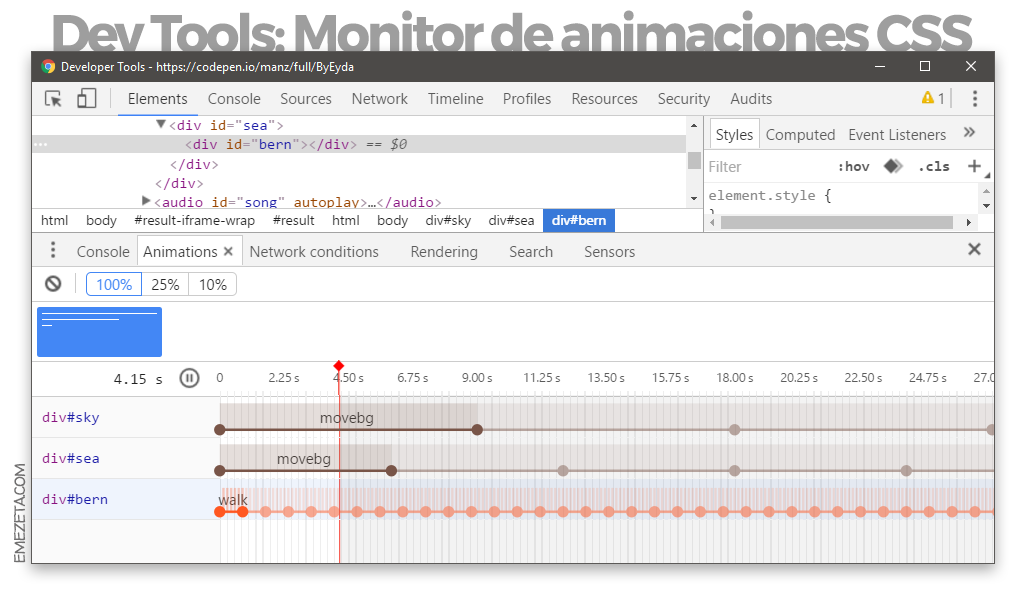Open the Search drawer tab
Screen dimensions: 1024x590
coord(531,252)
